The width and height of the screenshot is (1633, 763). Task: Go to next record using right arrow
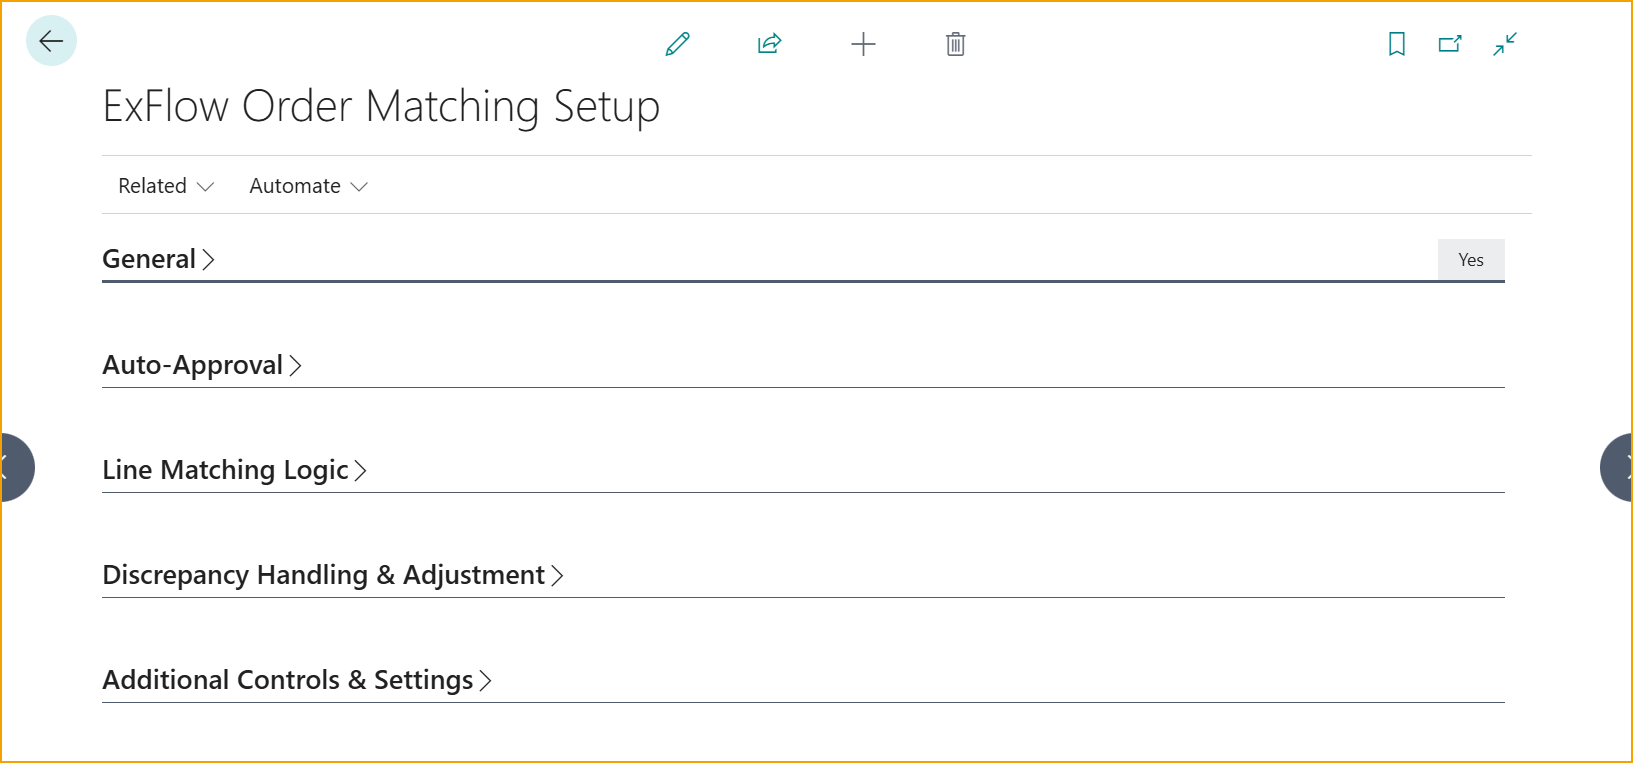click(1620, 467)
